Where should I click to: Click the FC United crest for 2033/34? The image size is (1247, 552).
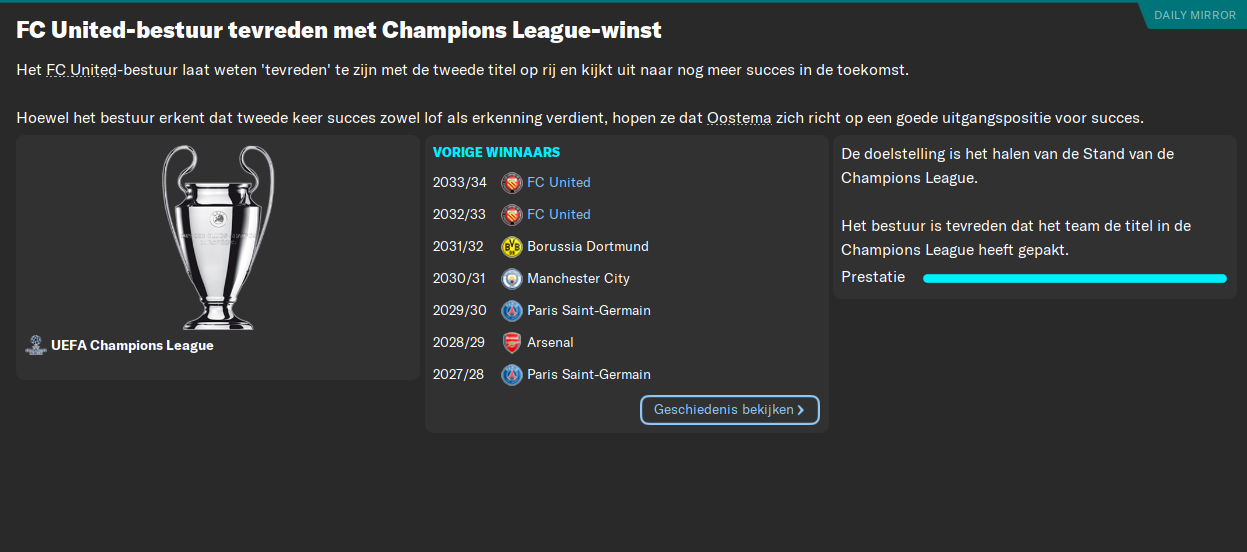coord(511,183)
